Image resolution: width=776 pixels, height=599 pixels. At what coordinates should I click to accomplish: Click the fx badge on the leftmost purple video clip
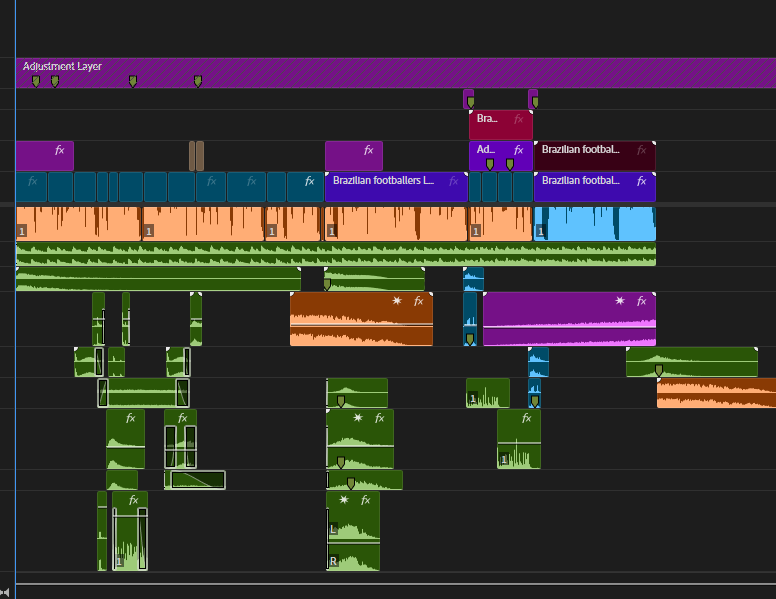[x=59, y=150]
